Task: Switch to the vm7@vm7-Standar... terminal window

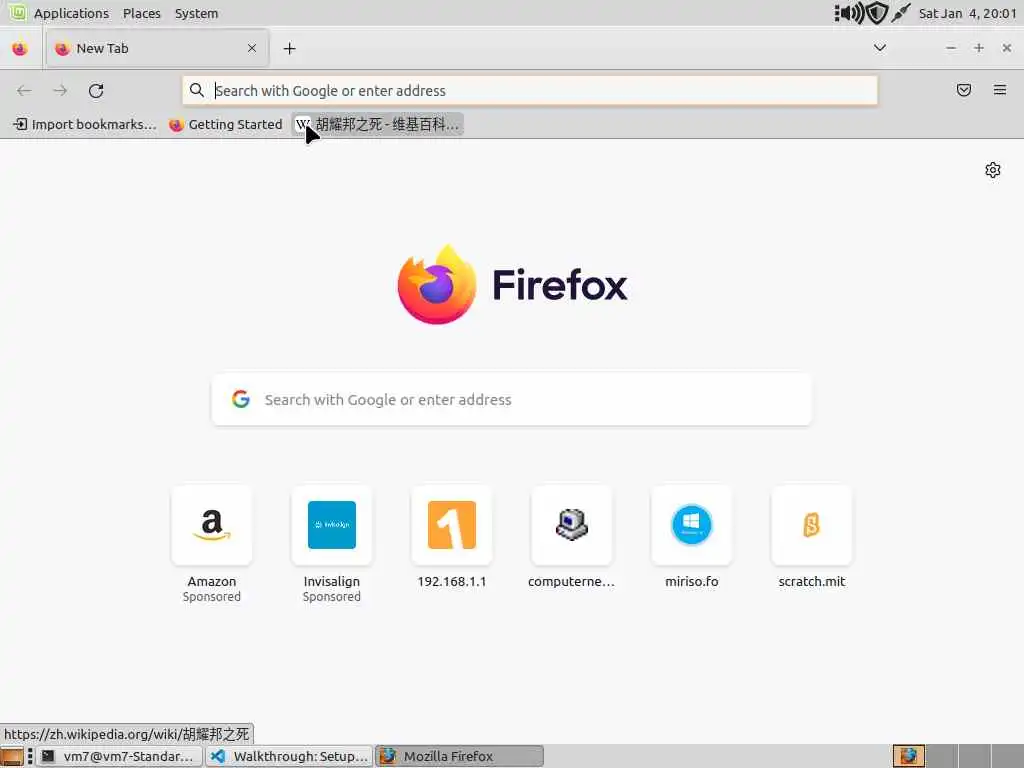Action: coord(118,756)
